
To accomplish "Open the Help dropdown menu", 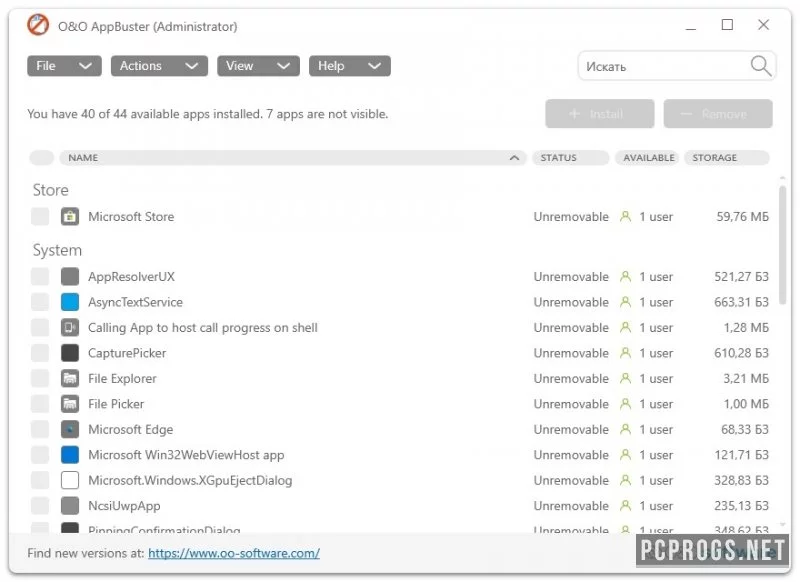I will coord(349,66).
